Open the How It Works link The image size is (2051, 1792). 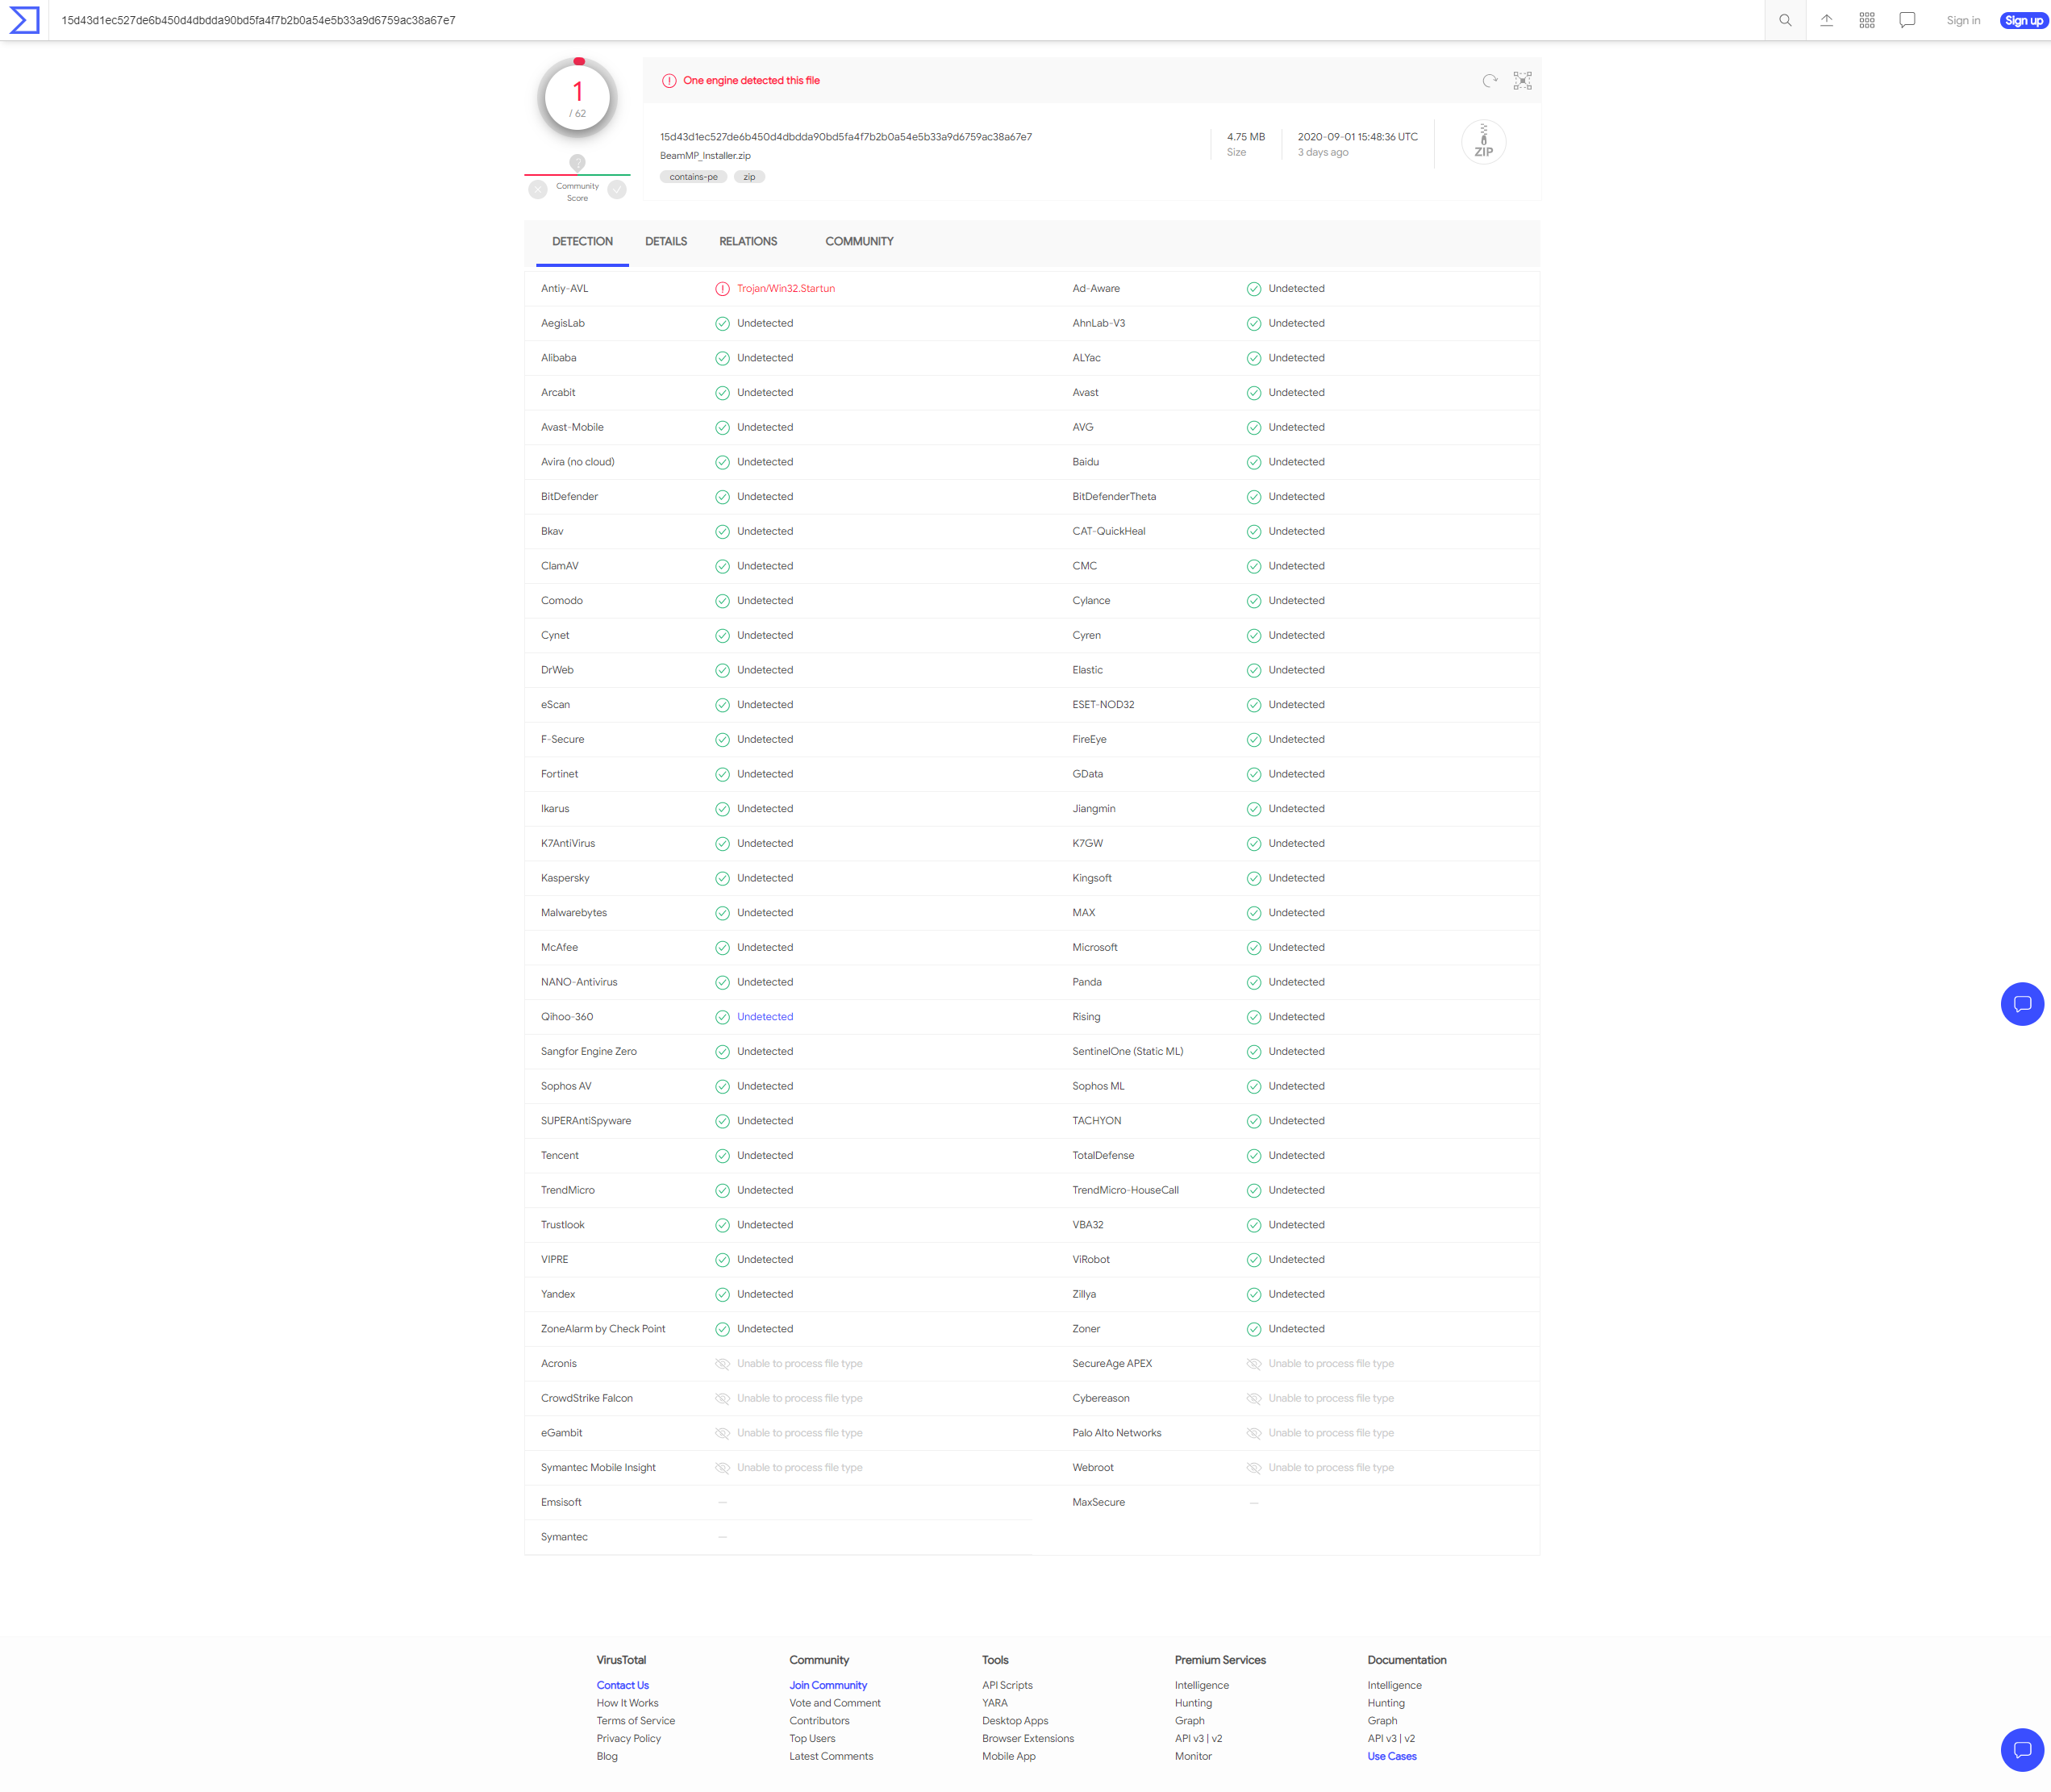click(627, 1704)
